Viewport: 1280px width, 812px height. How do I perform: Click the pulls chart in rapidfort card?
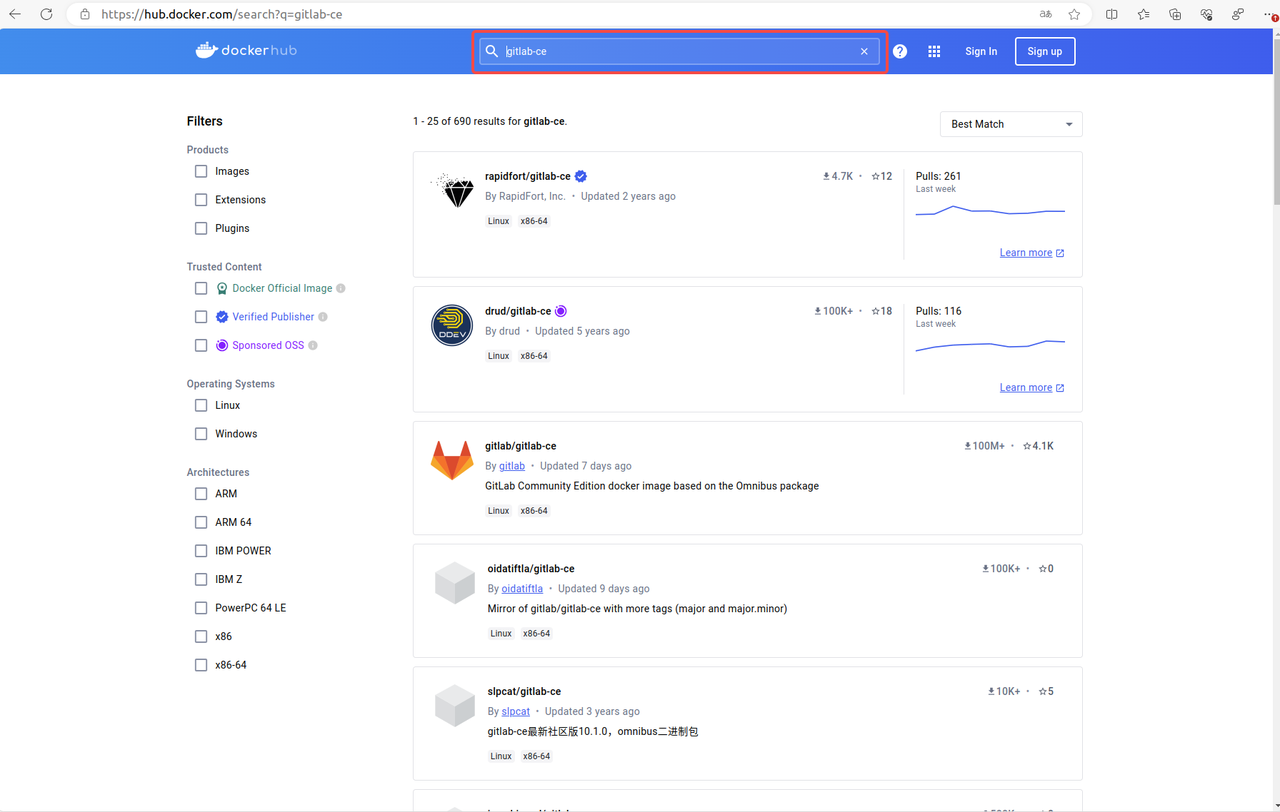coord(990,211)
